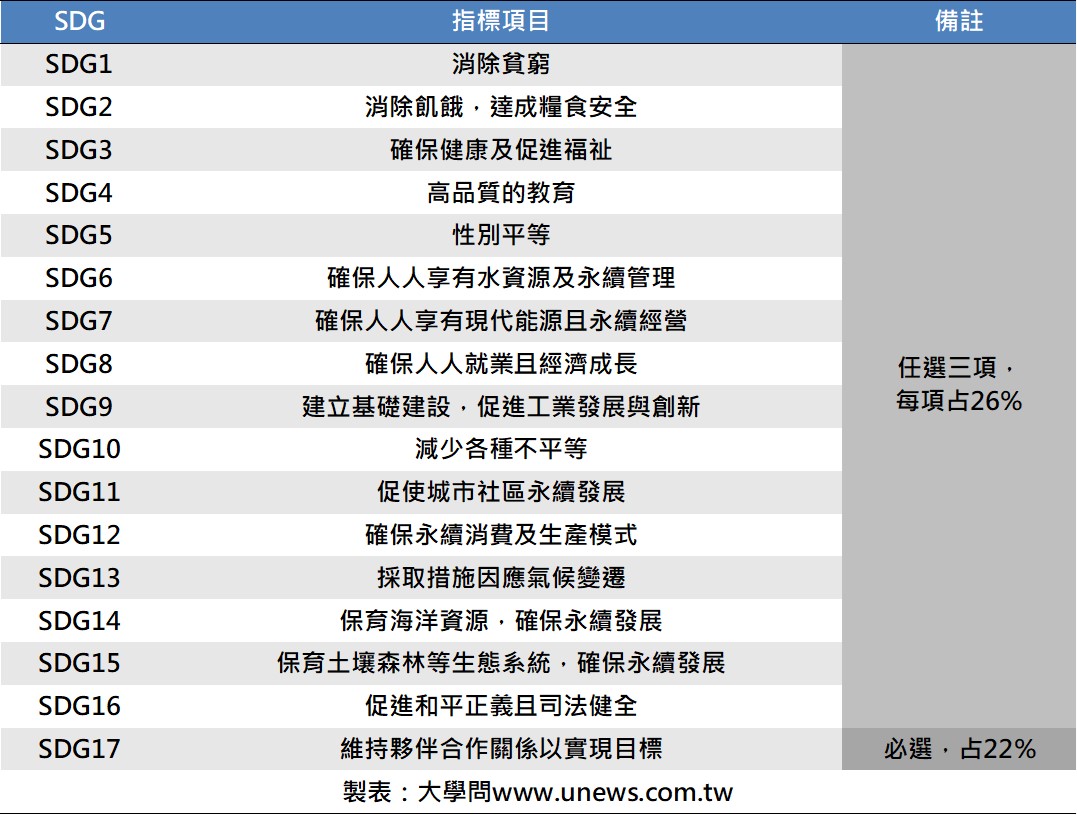Viewport: 1077px width, 815px height.
Task: Click 建立基礎建設，促進工業發展與創新 text
Action: point(501,406)
